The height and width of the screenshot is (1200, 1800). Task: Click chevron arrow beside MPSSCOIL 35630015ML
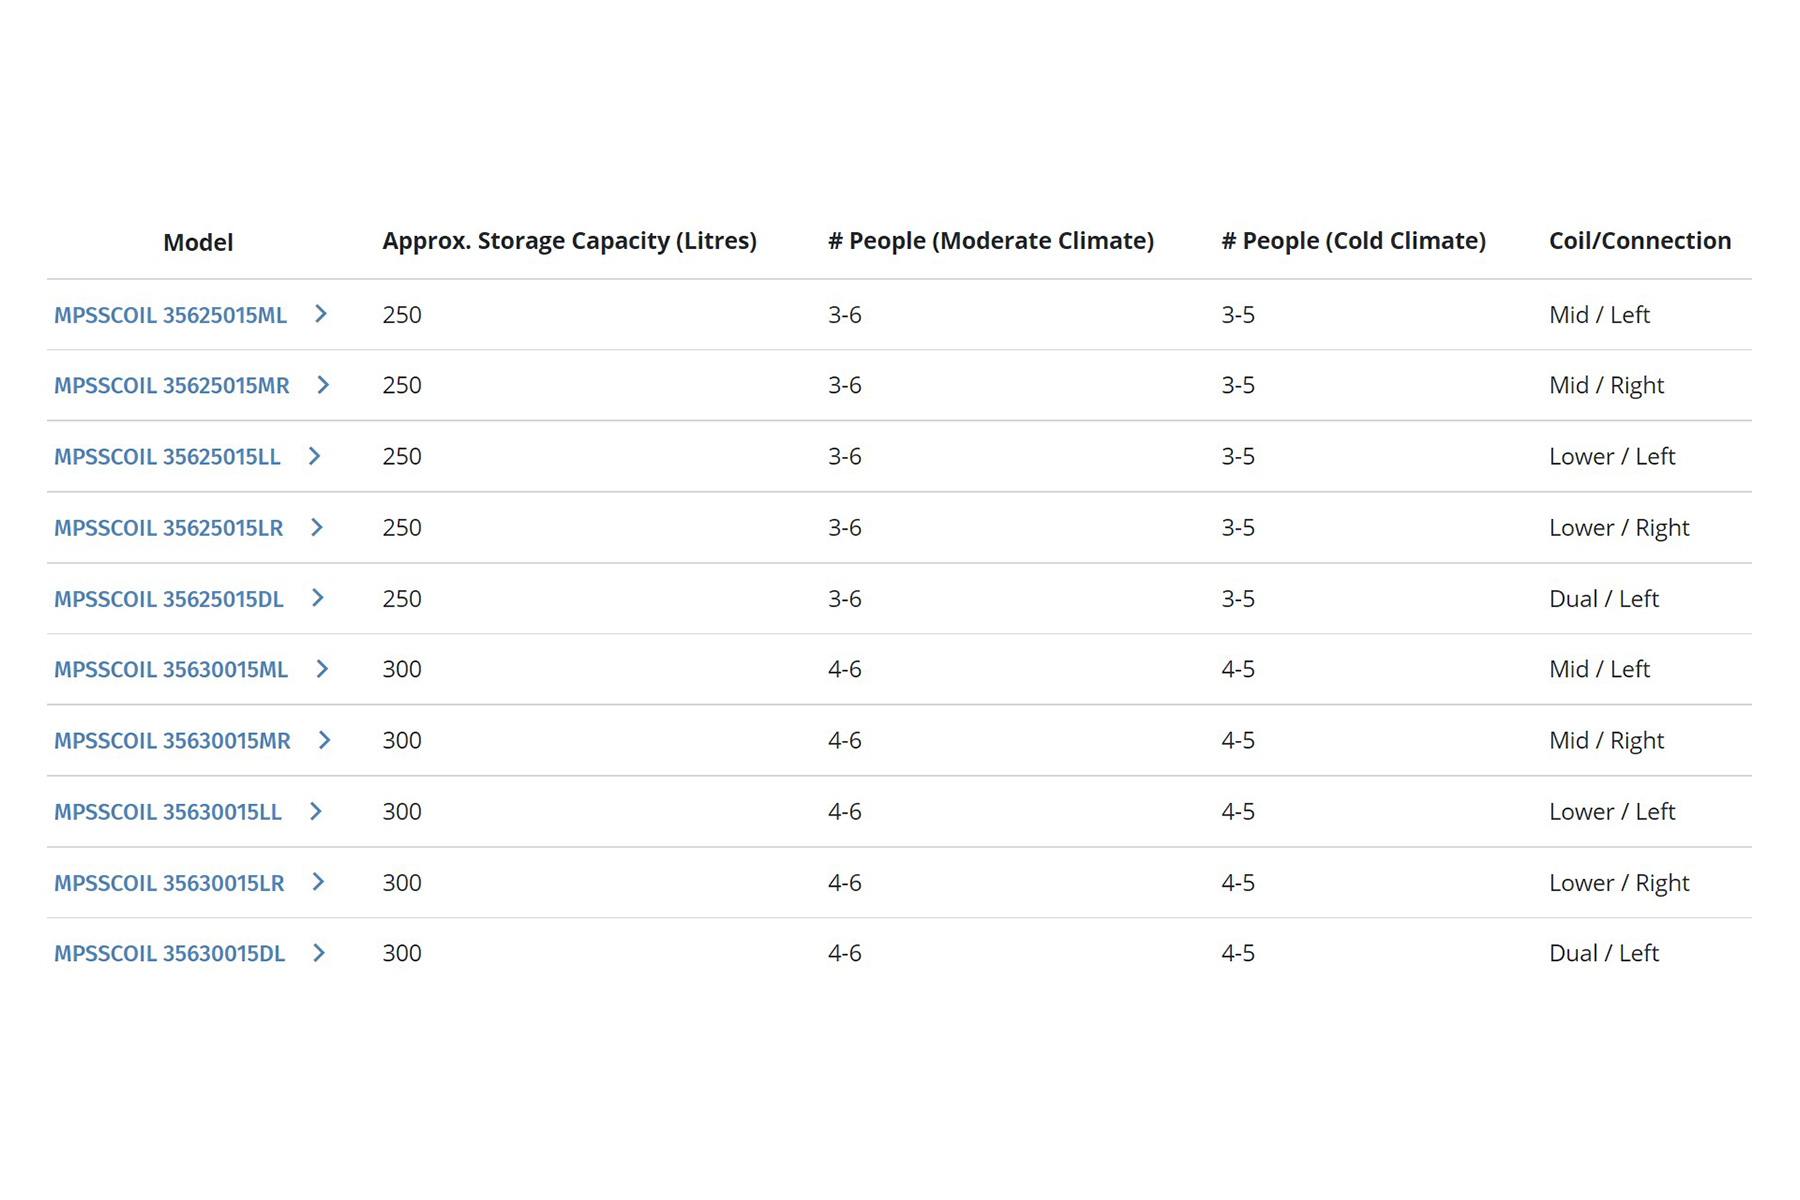[x=322, y=669]
